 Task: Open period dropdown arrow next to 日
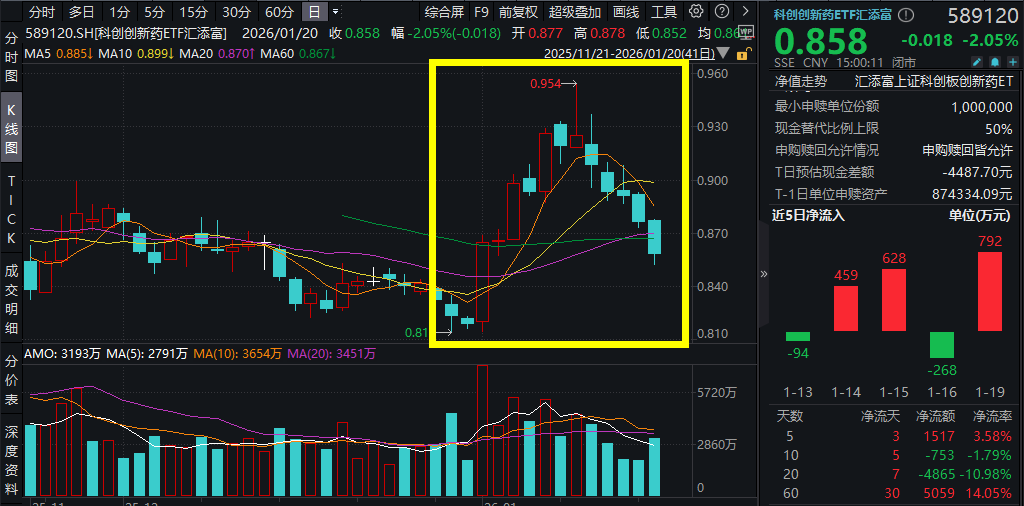335,13
